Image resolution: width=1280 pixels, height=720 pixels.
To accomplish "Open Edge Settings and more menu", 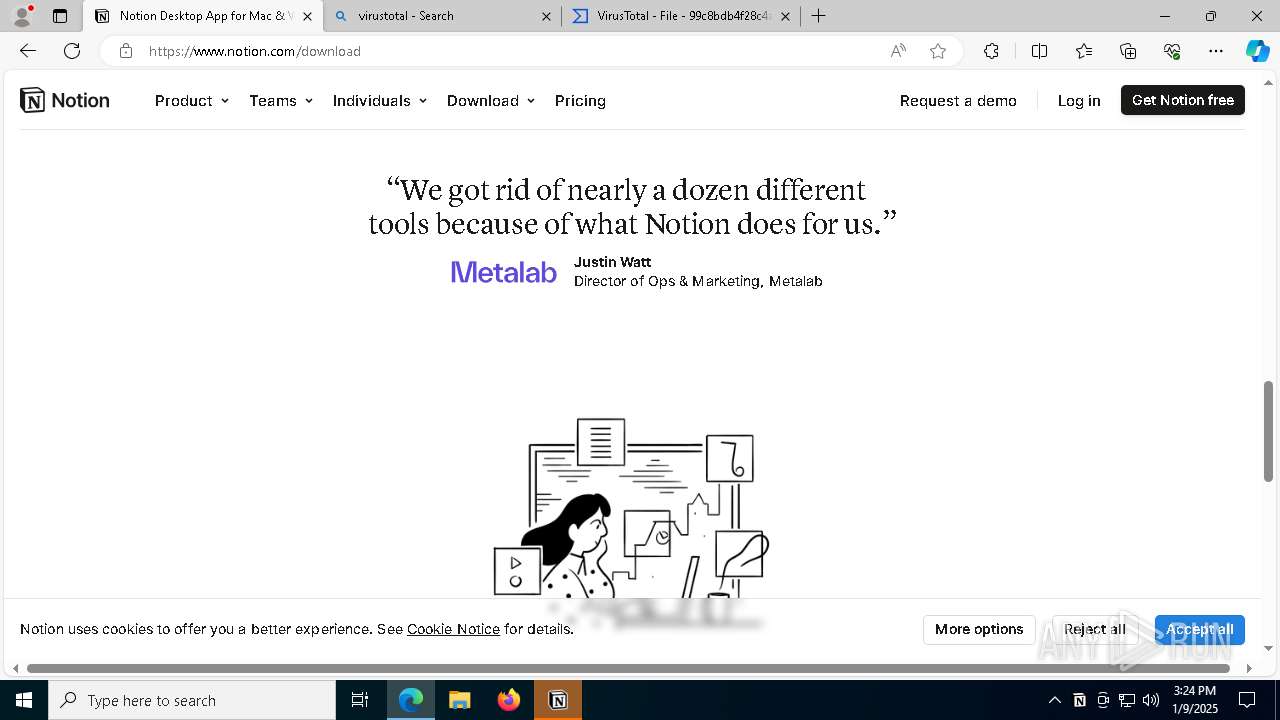I will point(1216,51).
